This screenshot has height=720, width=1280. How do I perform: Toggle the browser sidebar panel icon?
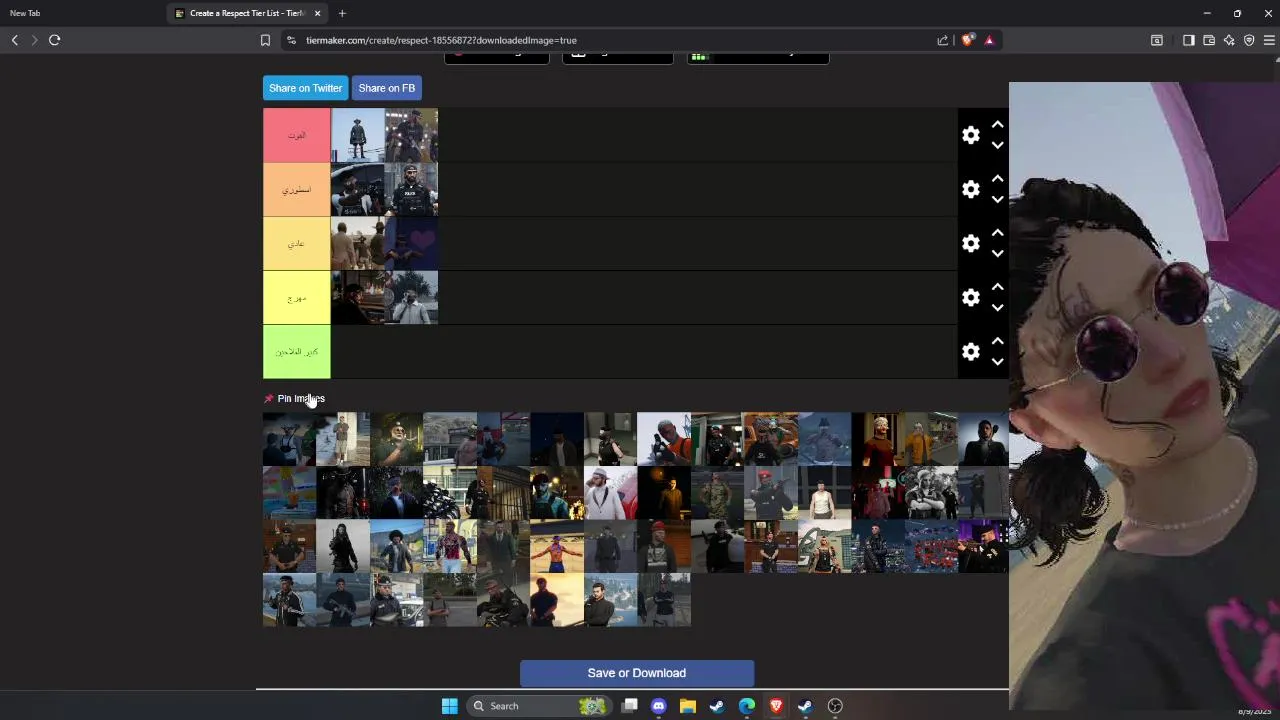1189,40
